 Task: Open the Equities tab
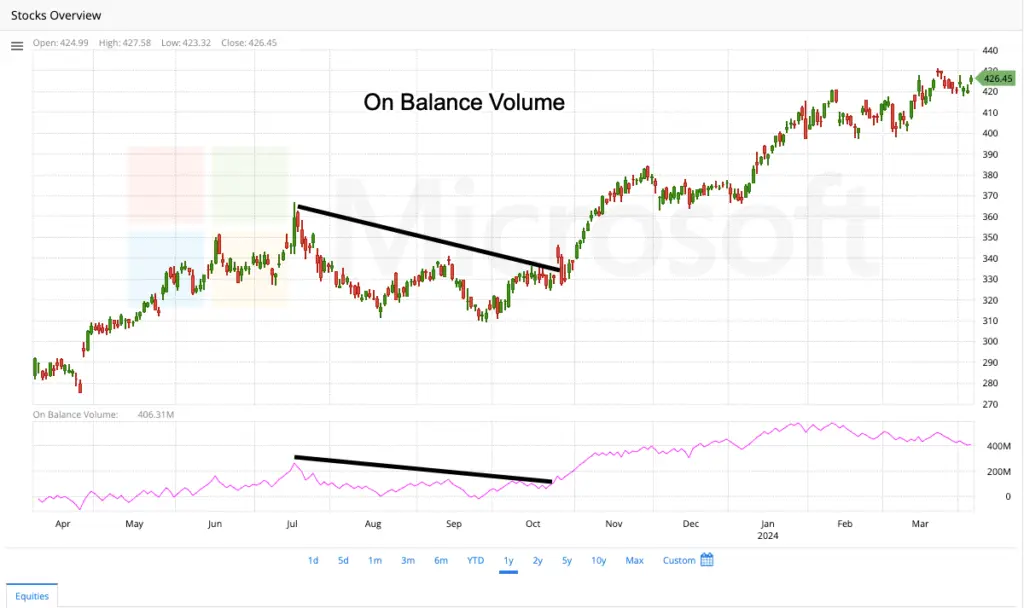(32, 596)
